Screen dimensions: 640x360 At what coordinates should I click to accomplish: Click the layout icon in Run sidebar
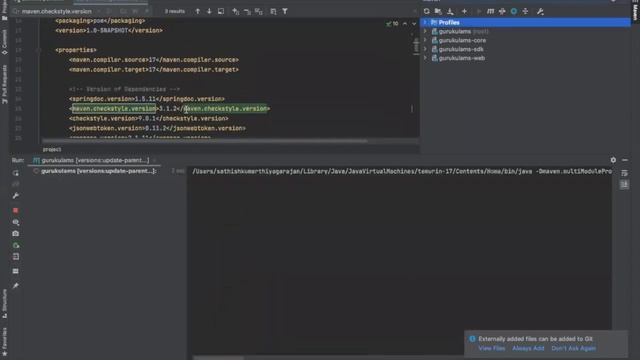pyautogui.click(x=16, y=271)
